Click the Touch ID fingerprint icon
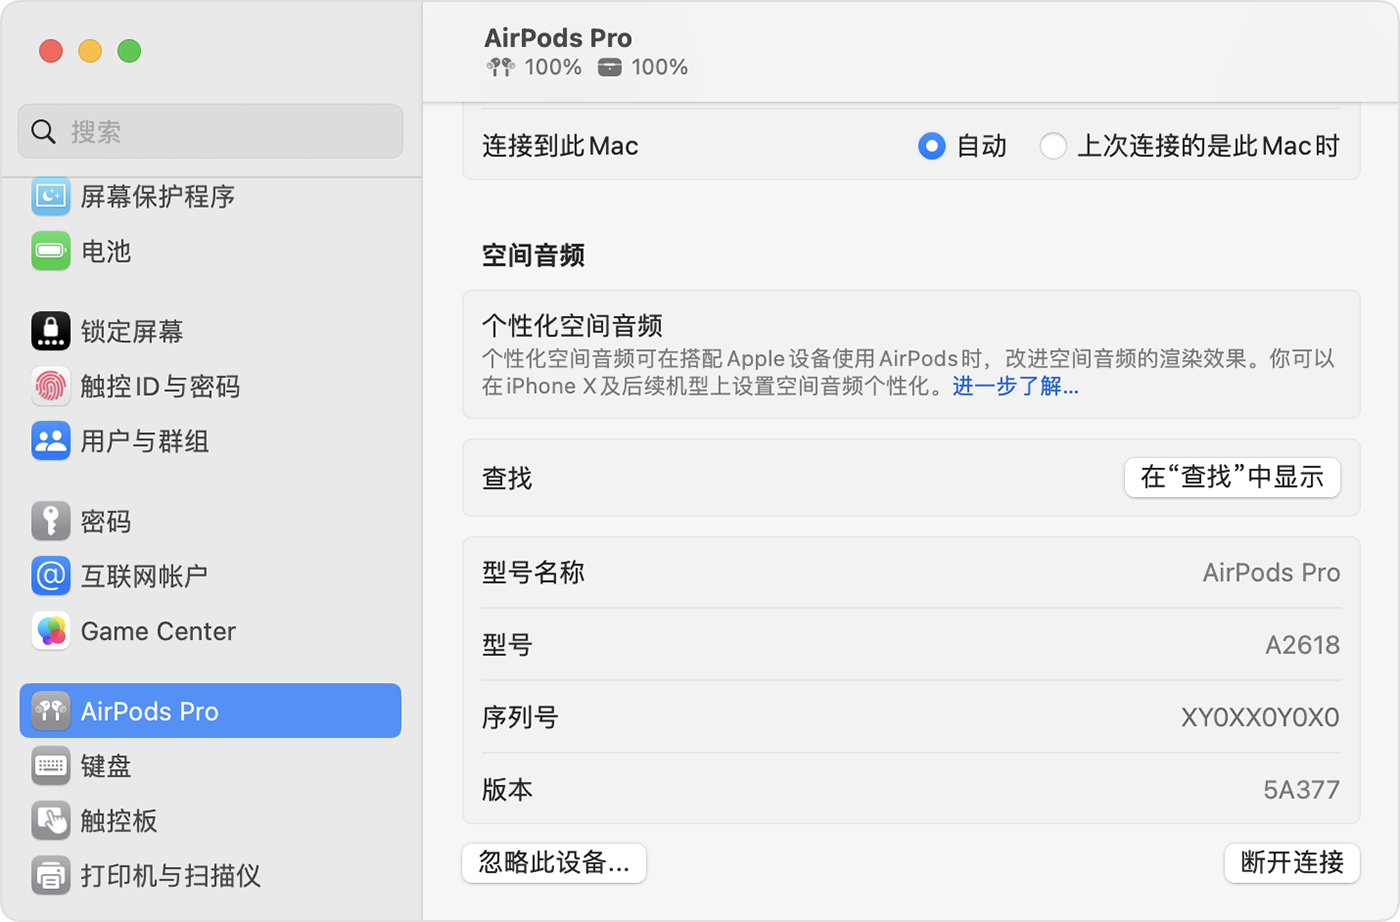This screenshot has height=922, width=1400. 51,386
